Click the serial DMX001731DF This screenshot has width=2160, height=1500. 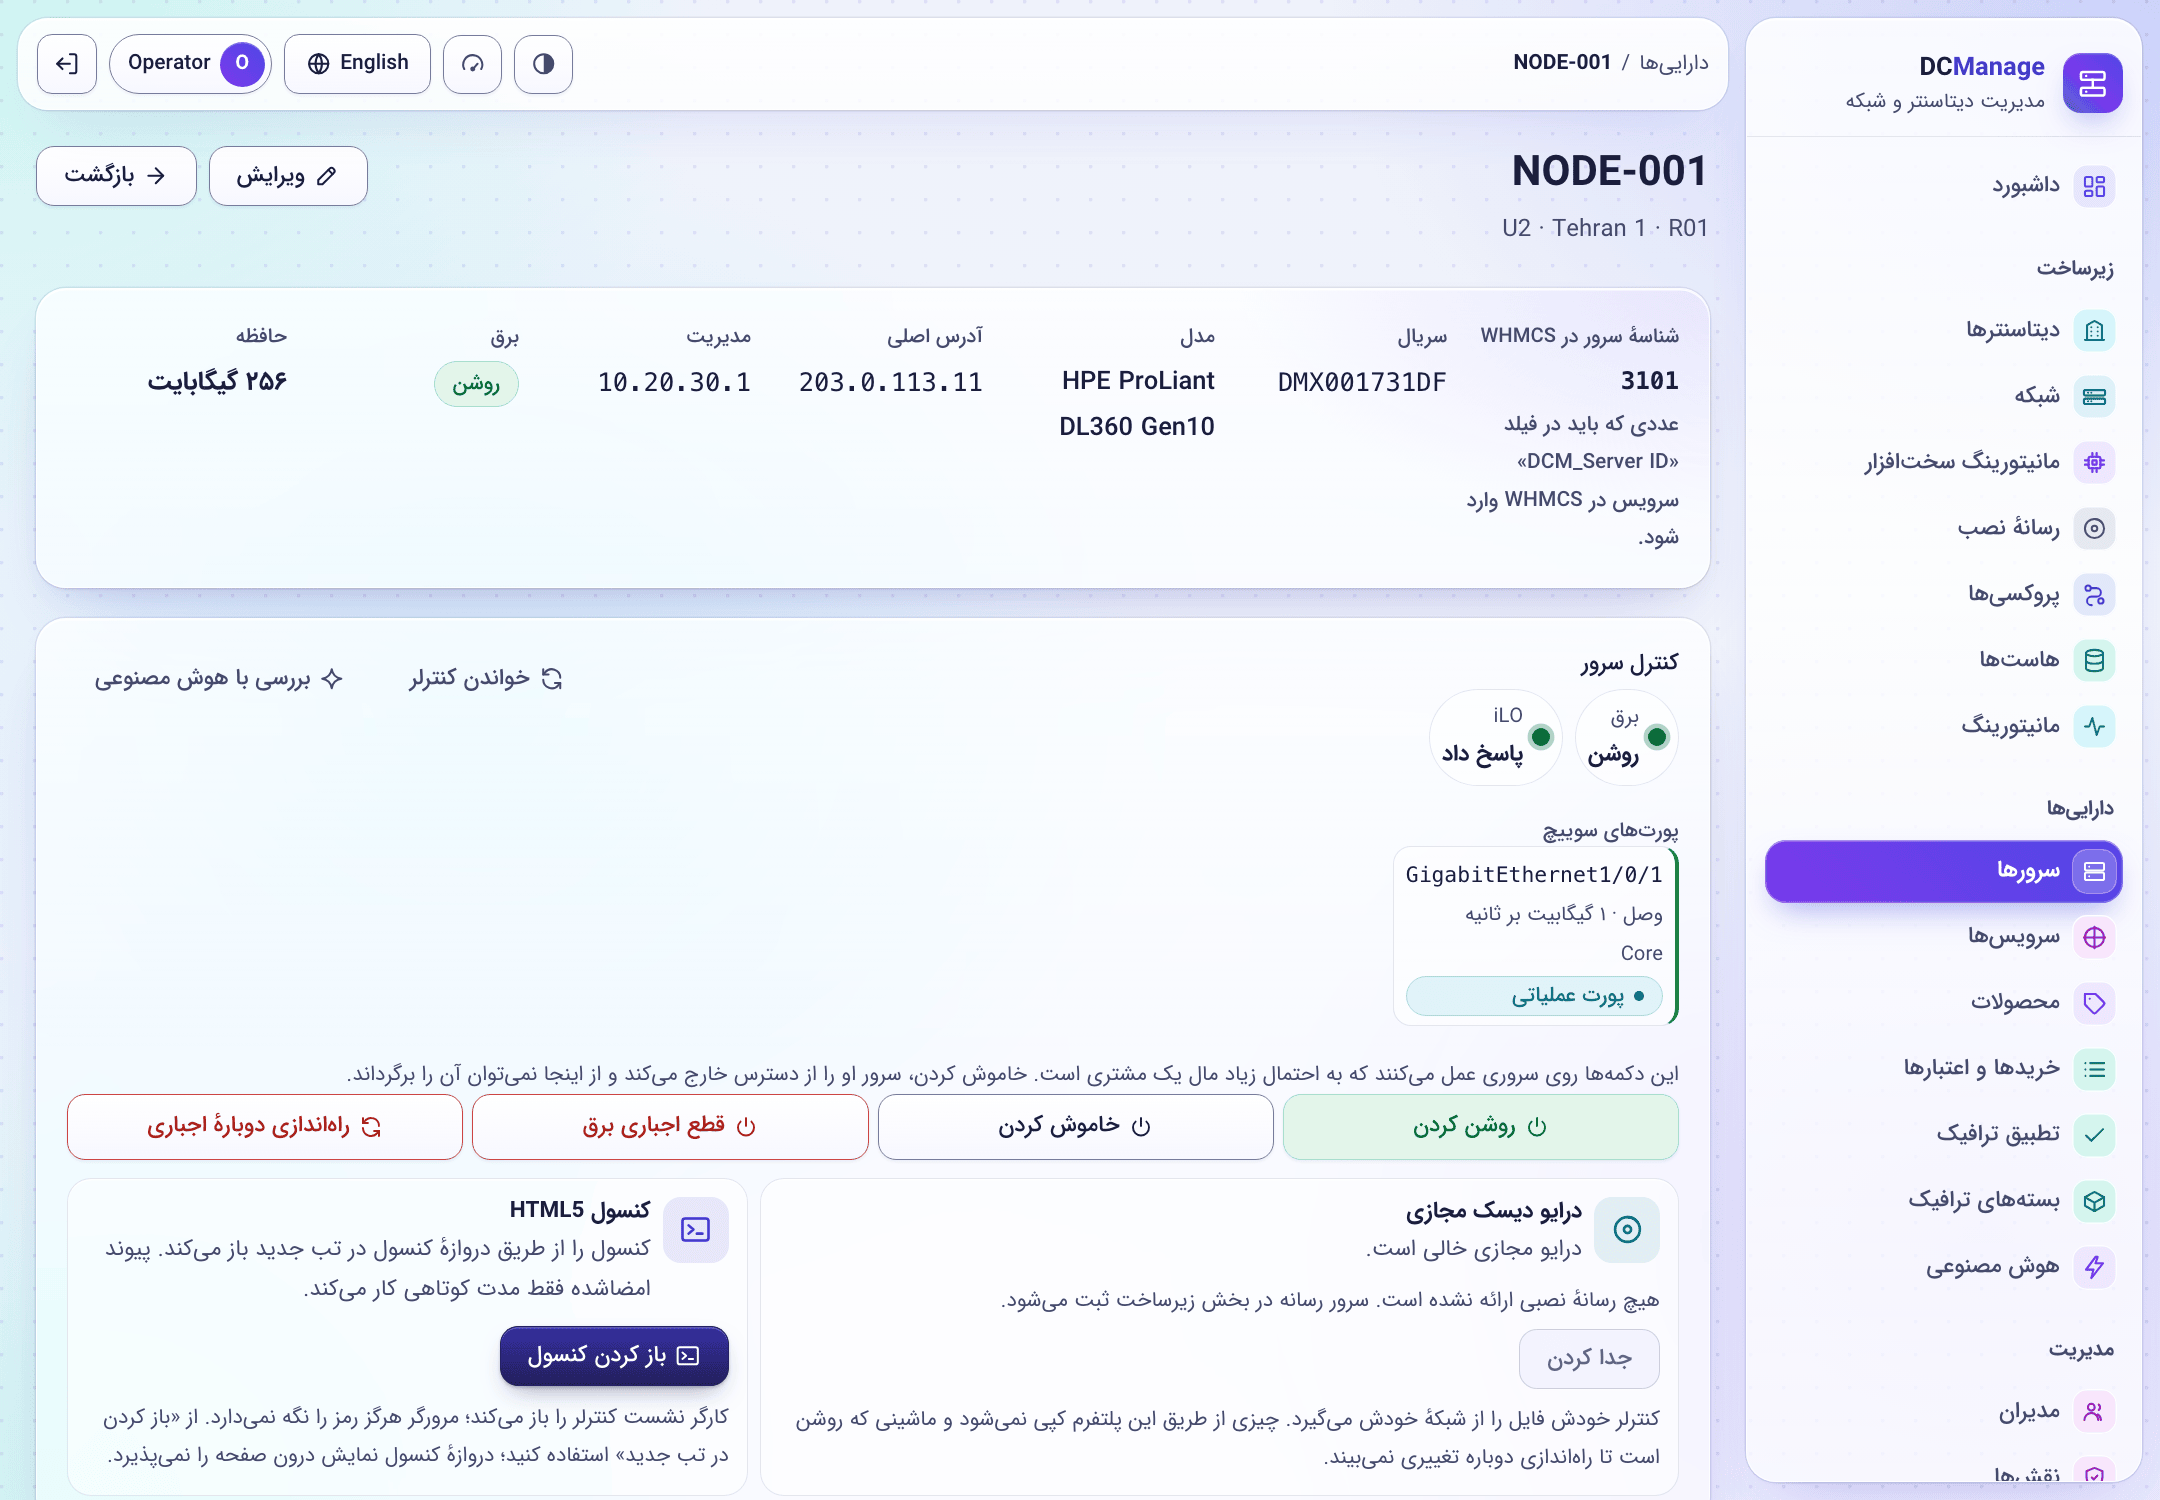(1362, 382)
